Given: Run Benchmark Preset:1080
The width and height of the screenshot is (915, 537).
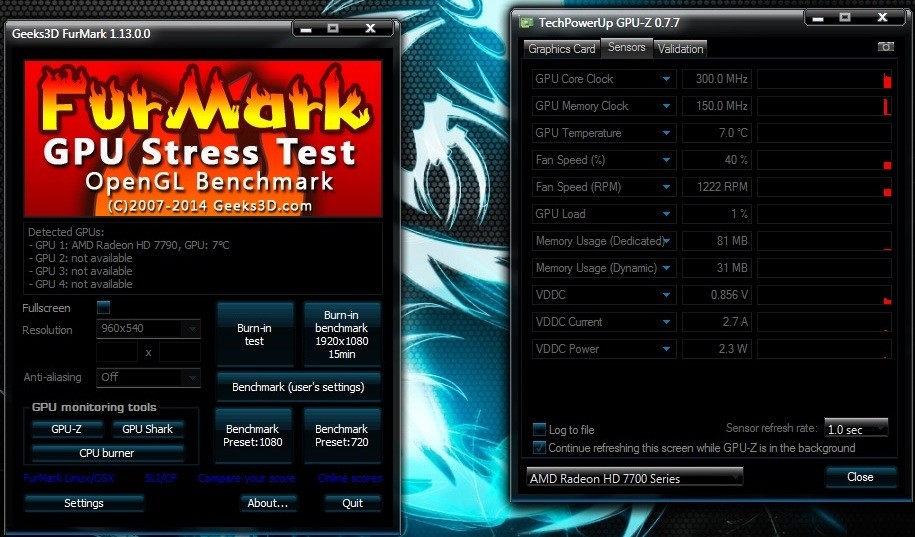Looking at the screenshot, I should coord(253,435).
